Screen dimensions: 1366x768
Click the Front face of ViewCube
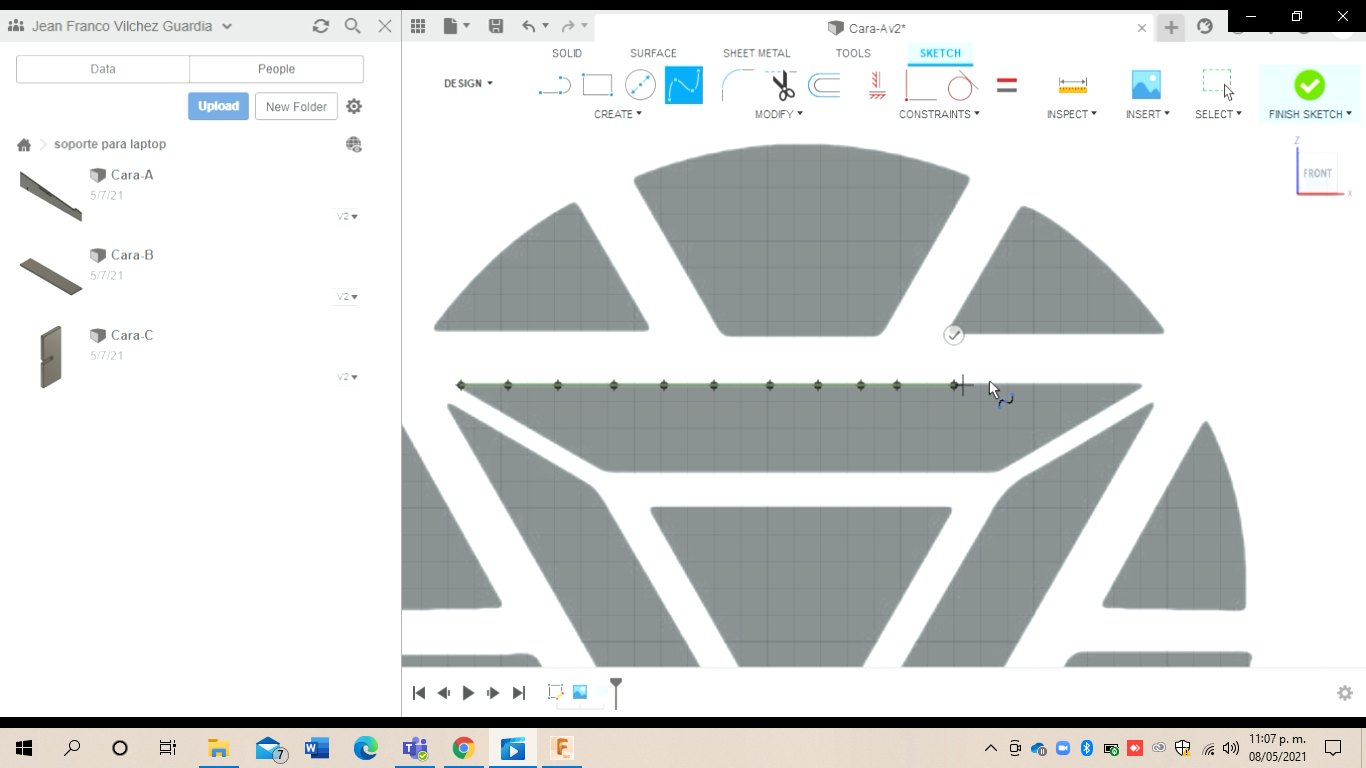(x=1317, y=173)
